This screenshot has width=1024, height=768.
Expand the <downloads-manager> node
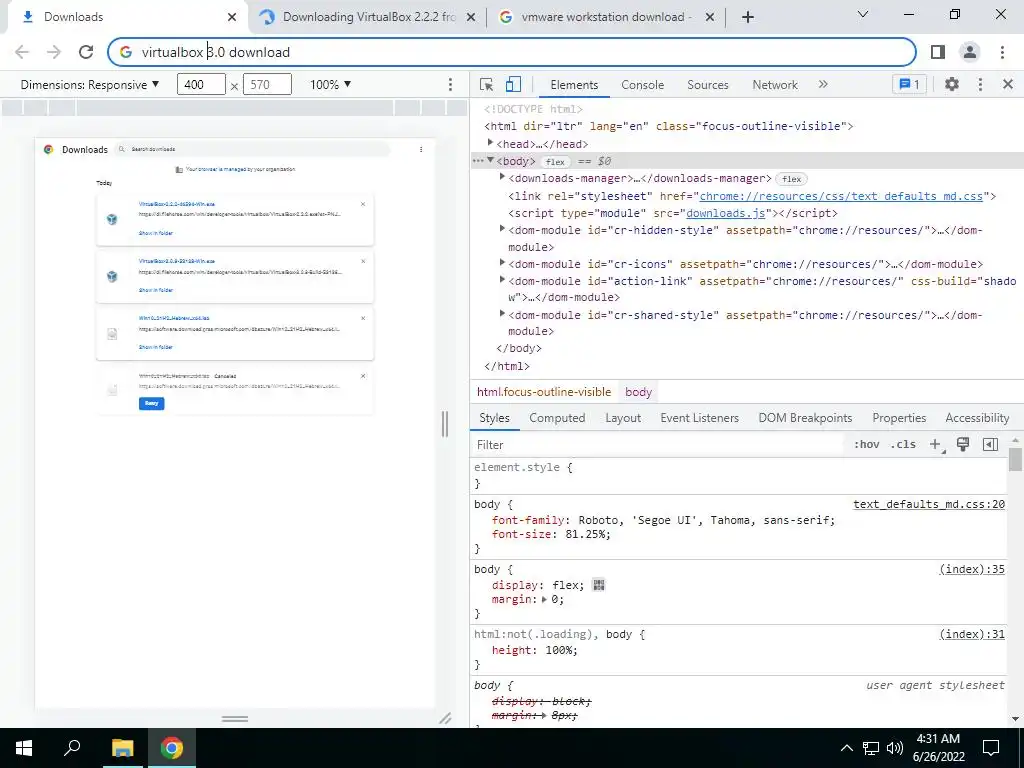pyautogui.click(x=502, y=177)
